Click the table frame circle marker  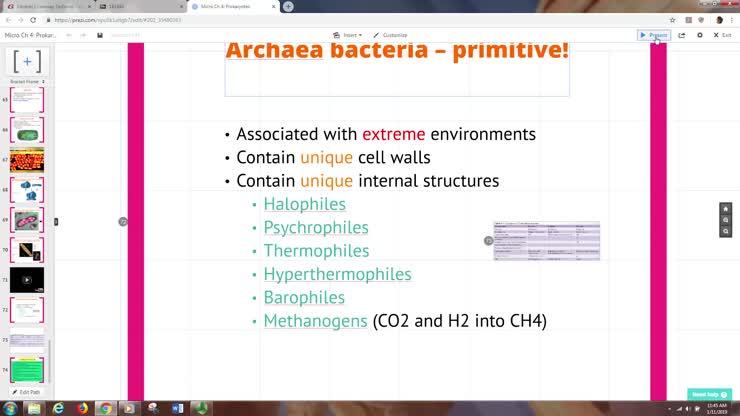pos(488,241)
